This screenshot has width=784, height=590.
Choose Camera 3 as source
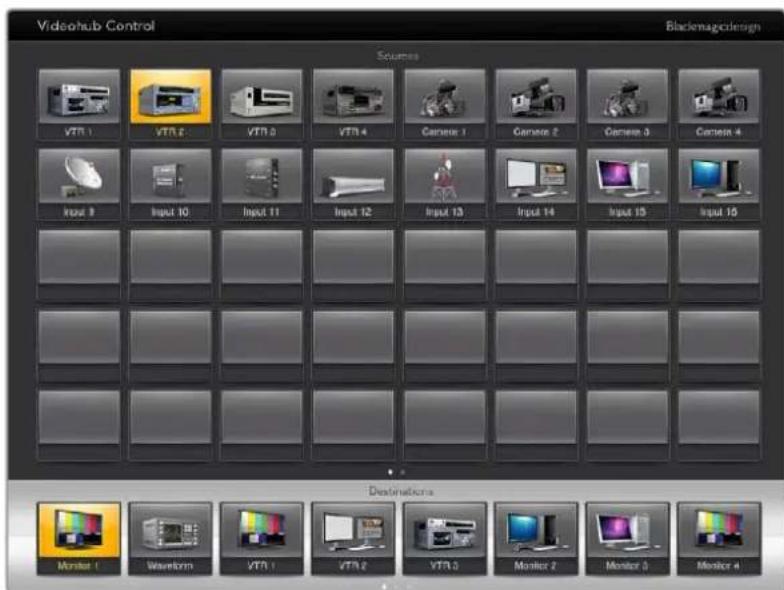click(x=627, y=104)
